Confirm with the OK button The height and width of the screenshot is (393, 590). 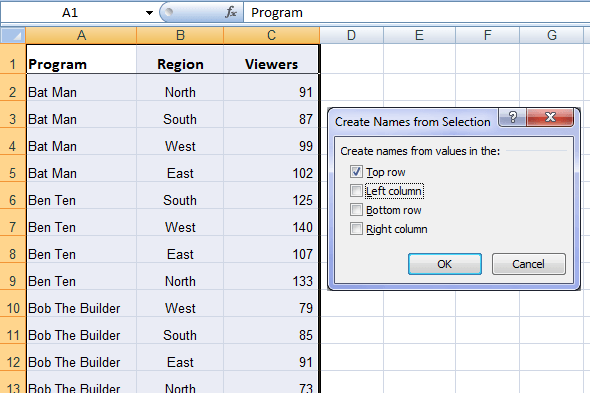(445, 264)
